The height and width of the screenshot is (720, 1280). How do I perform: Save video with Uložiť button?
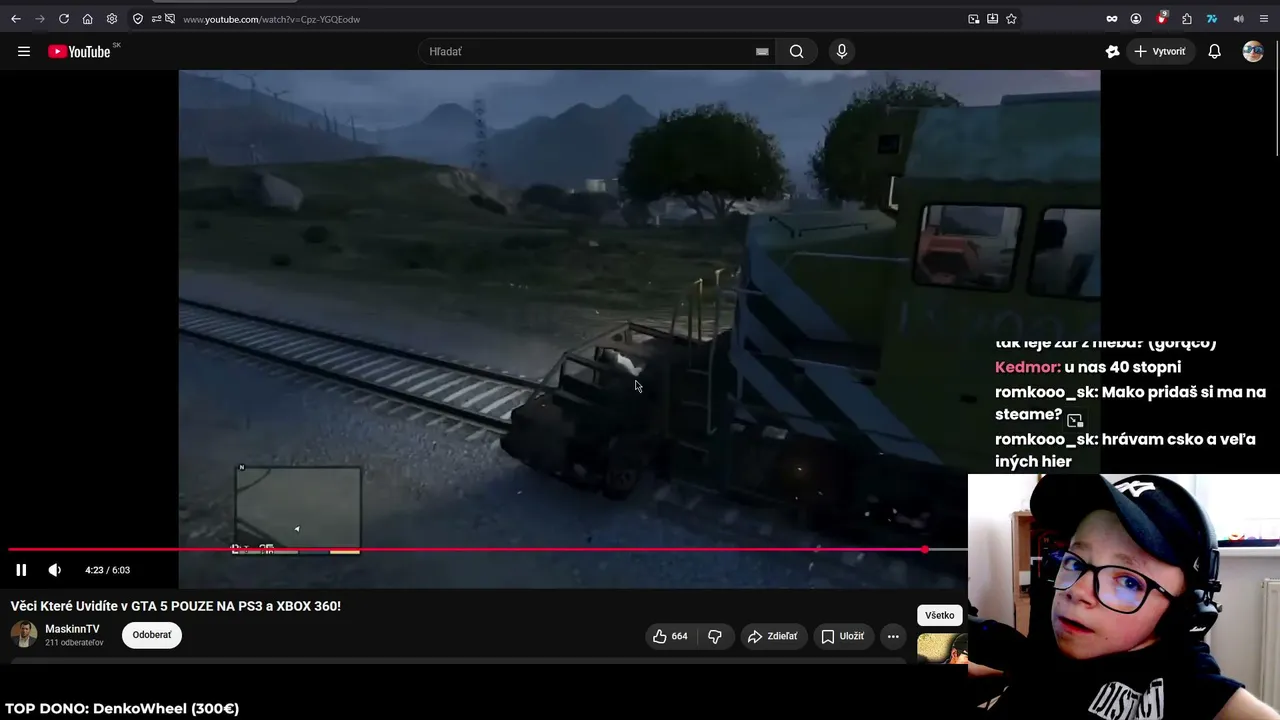843,636
